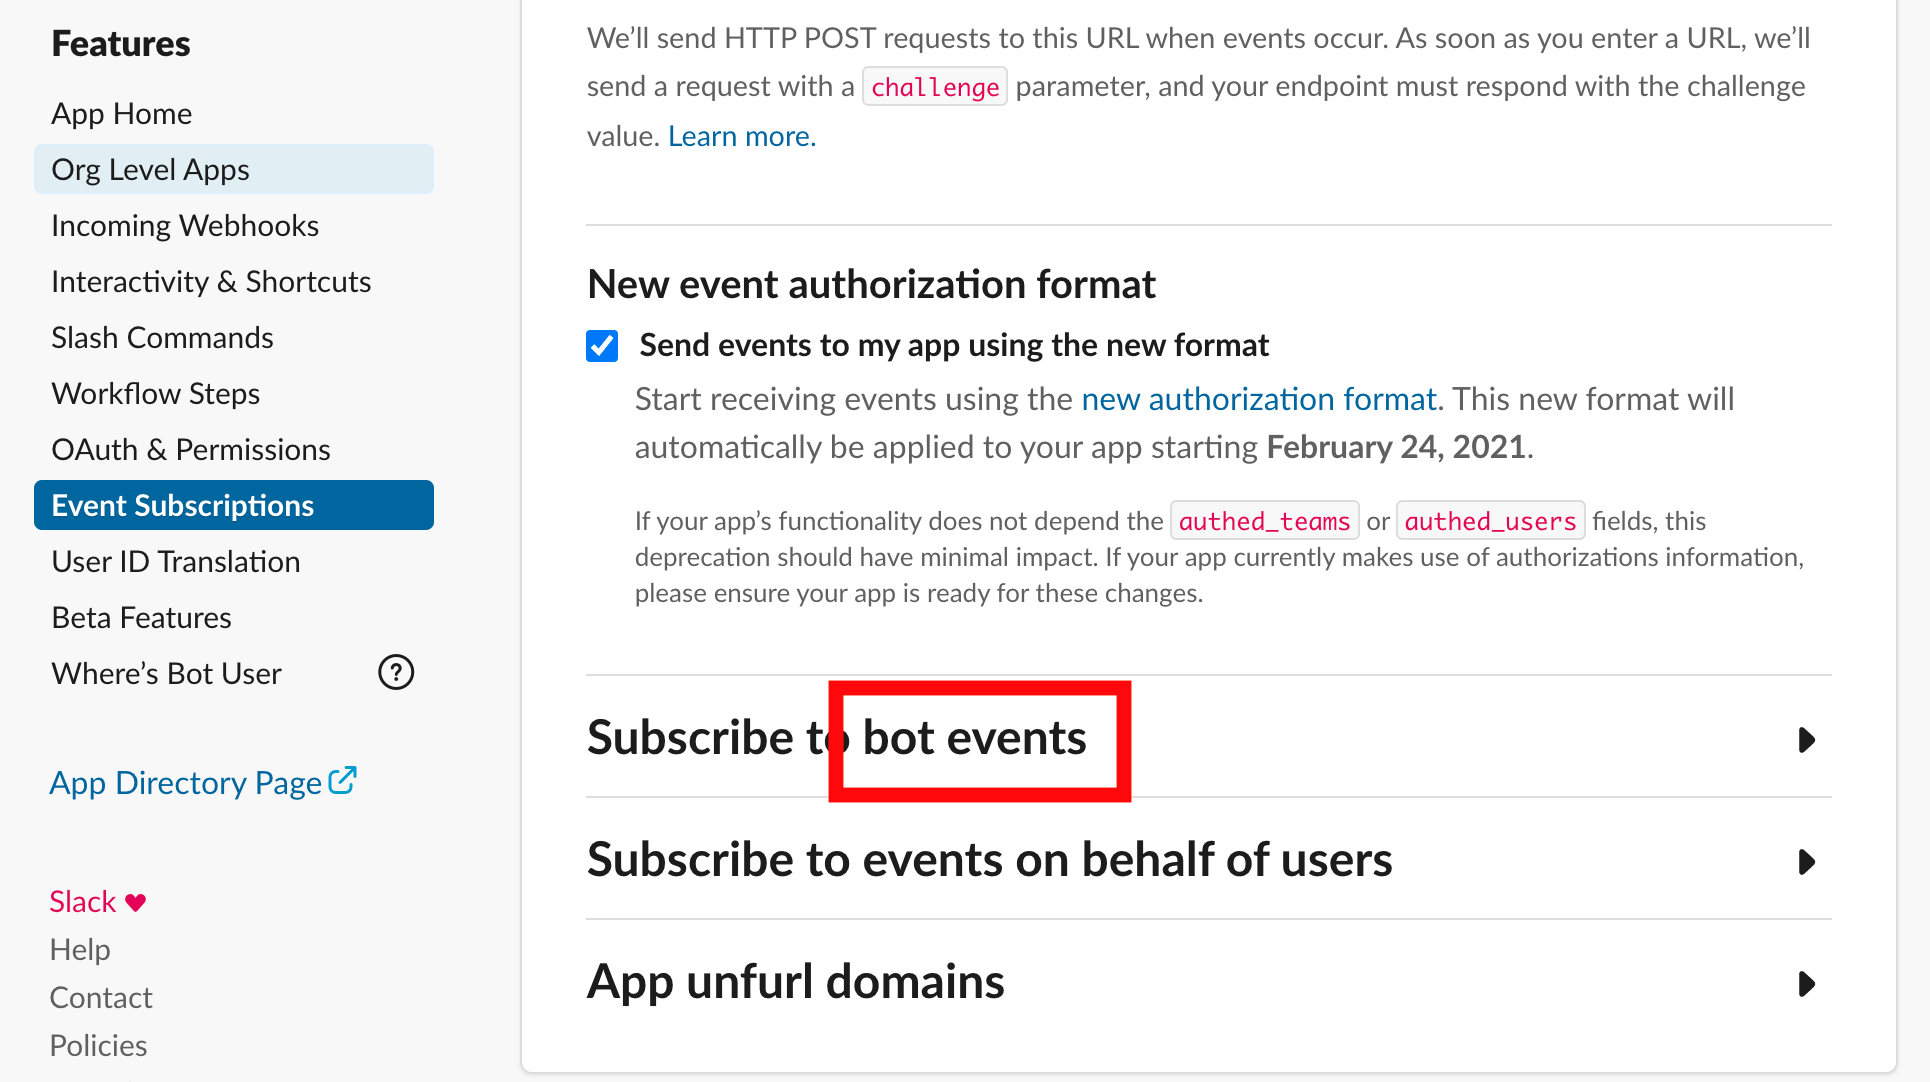Open the new authorization format link
Image resolution: width=1930 pixels, height=1082 pixels.
tap(1258, 399)
